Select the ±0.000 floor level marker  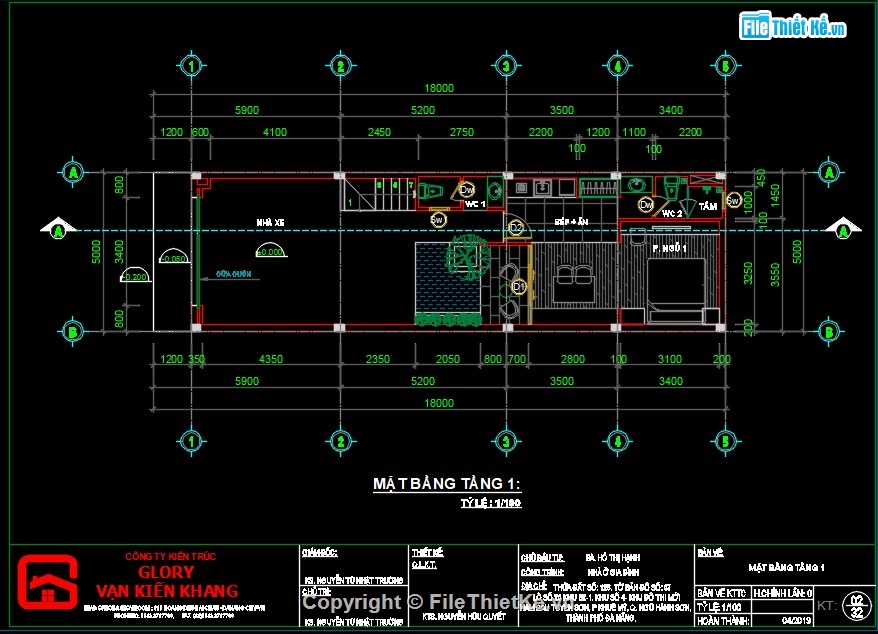pyautogui.click(x=268, y=251)
